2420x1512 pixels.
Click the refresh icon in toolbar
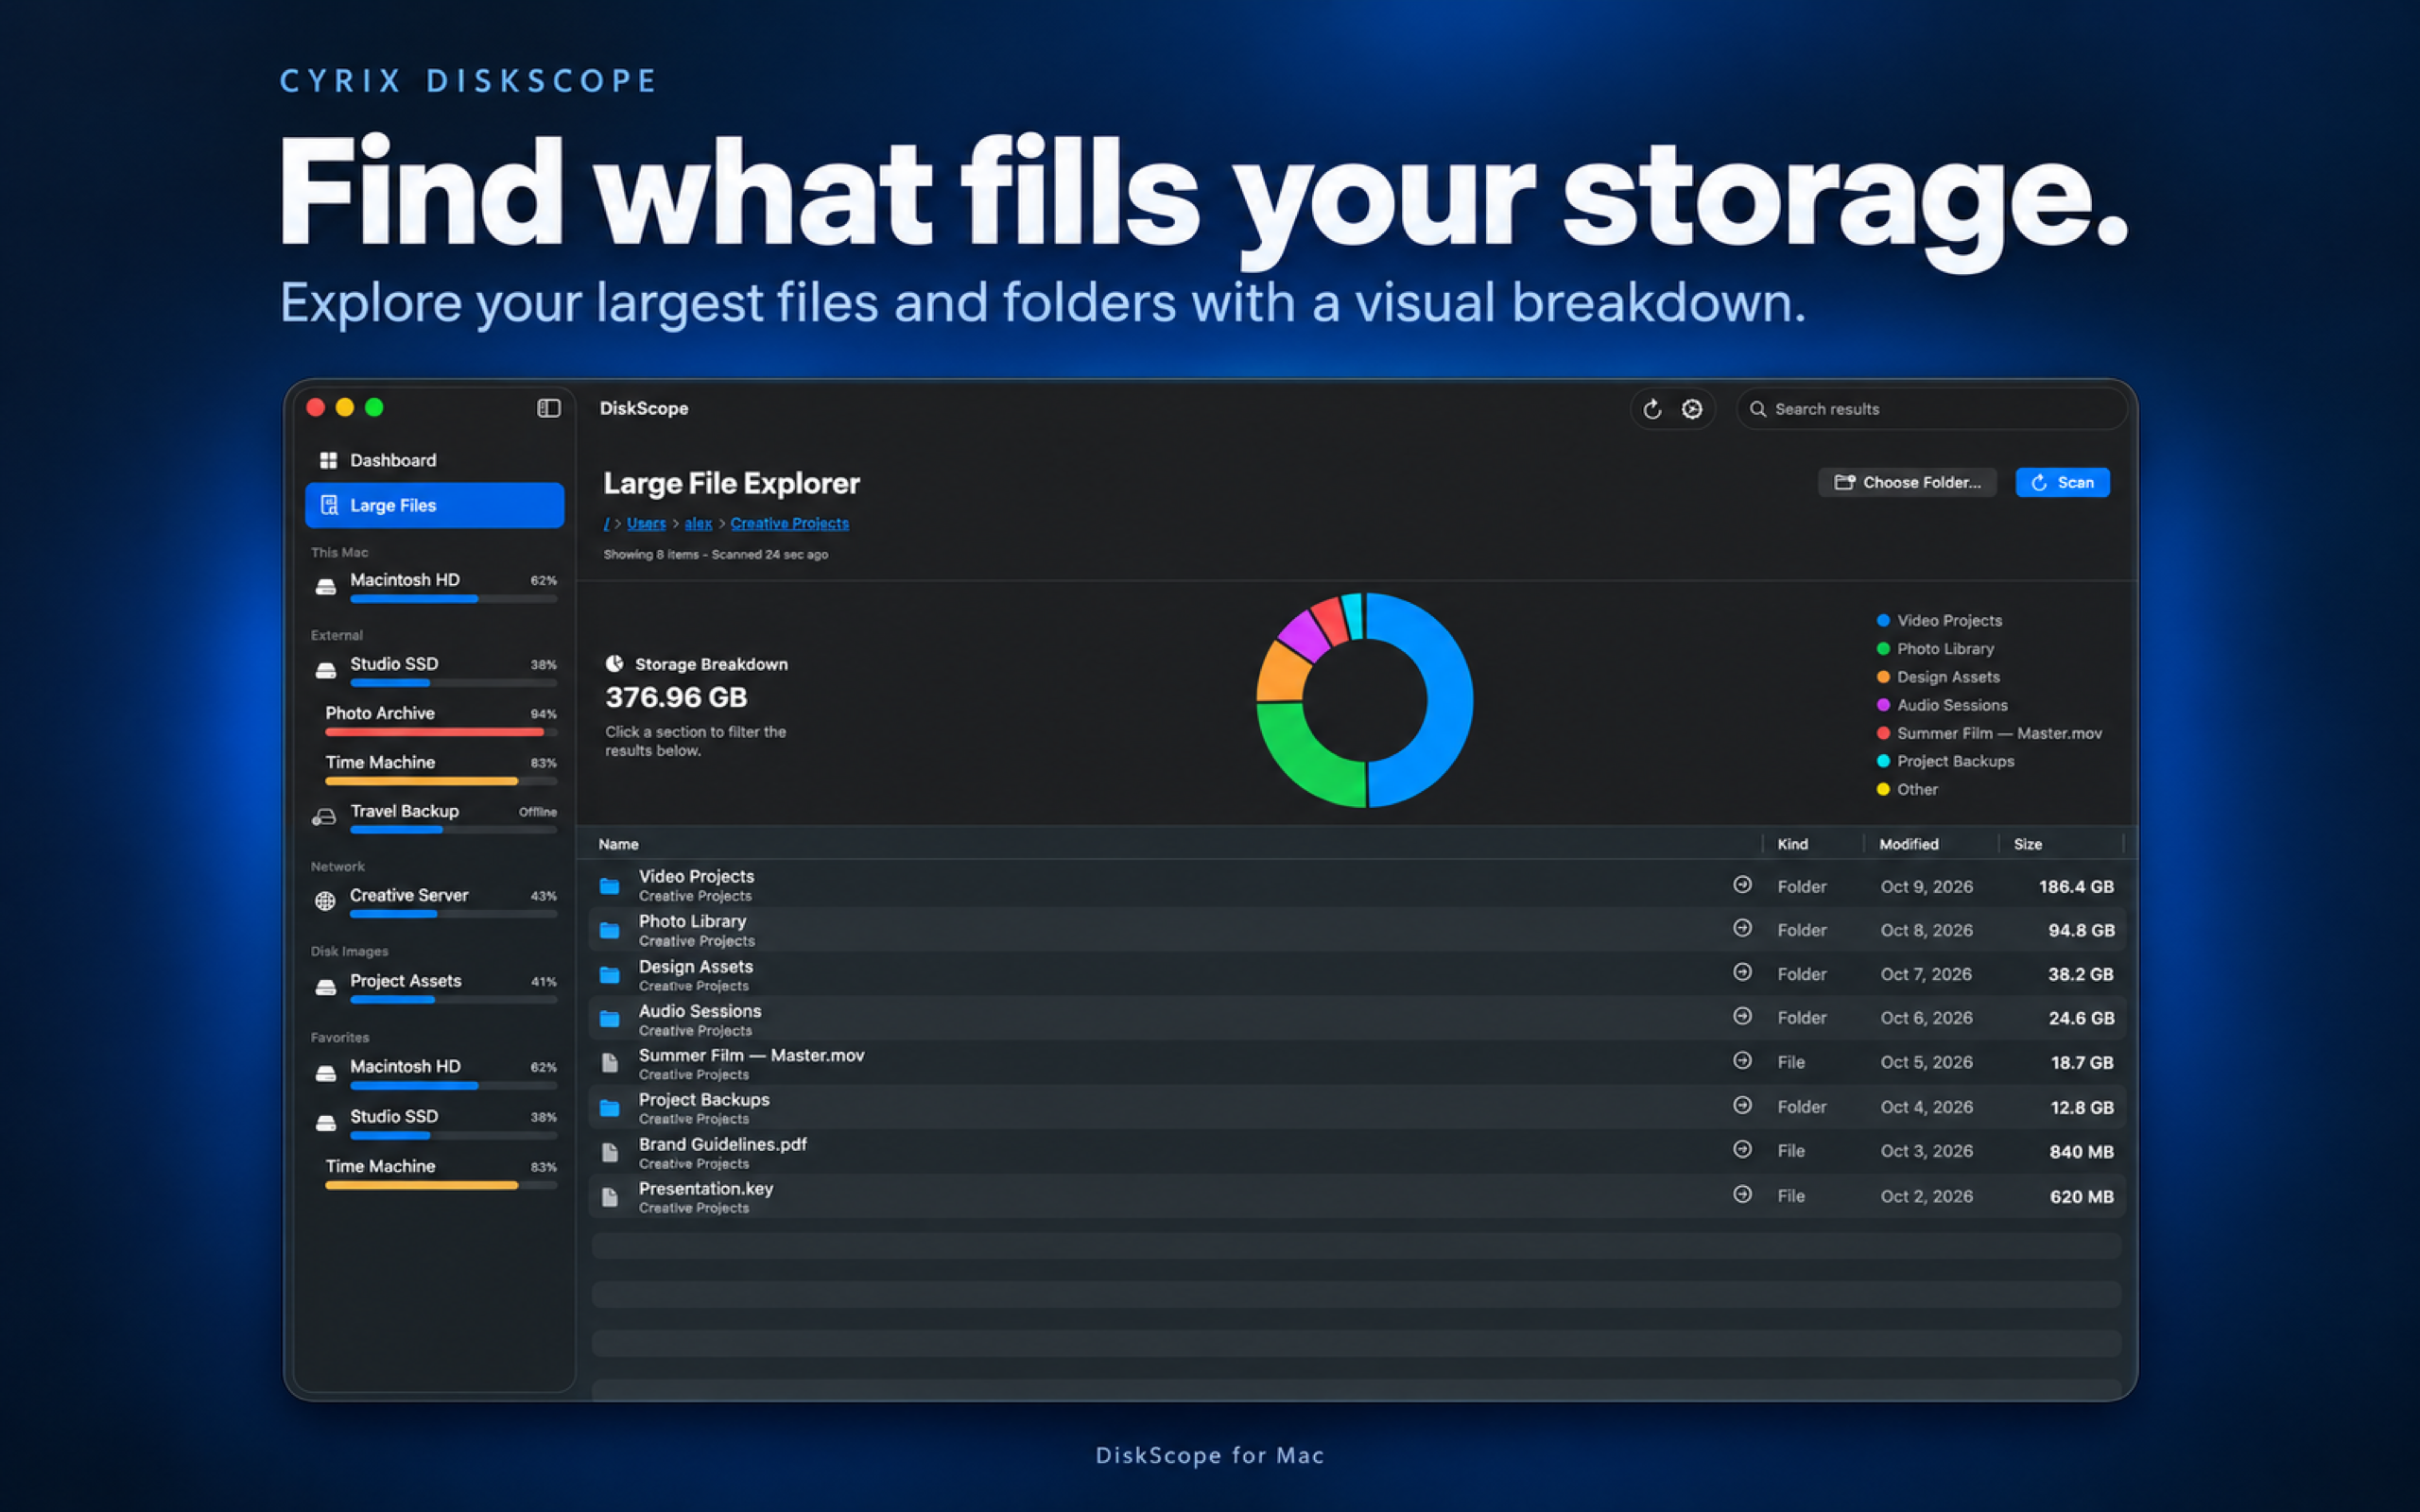(x=1652, y=409)
